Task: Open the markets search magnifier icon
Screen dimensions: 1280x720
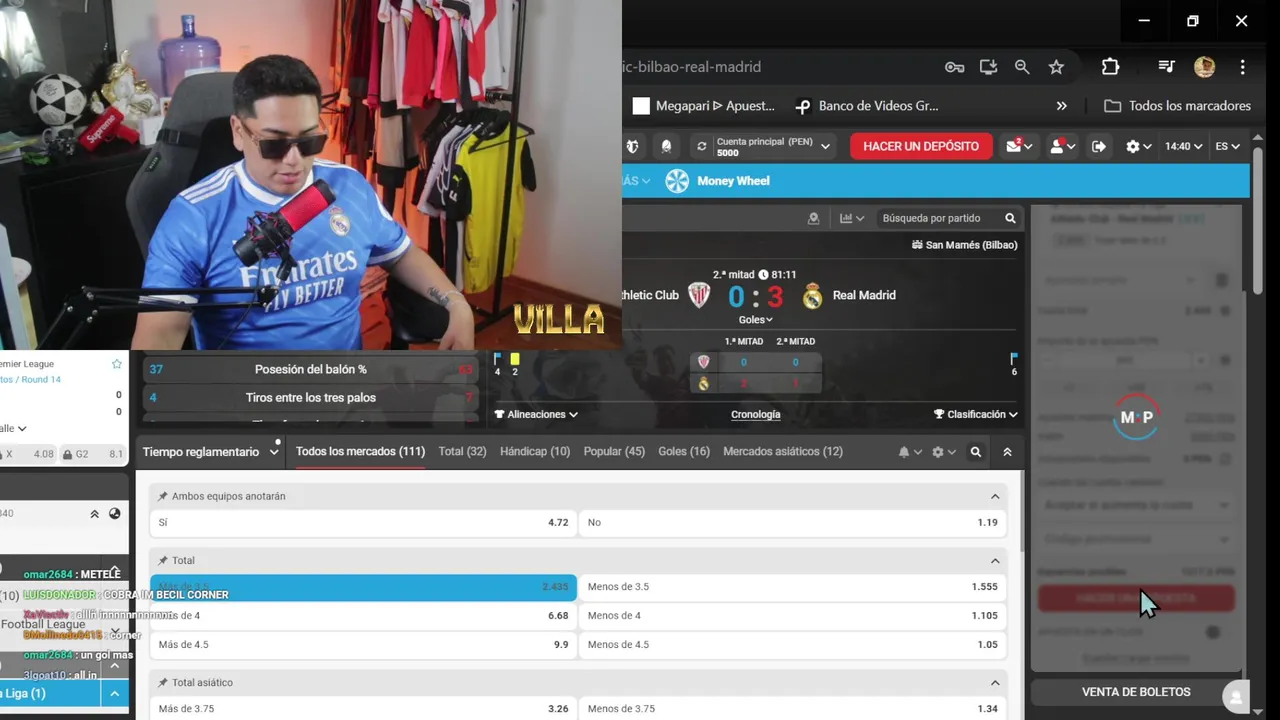Action: (976, 452)
